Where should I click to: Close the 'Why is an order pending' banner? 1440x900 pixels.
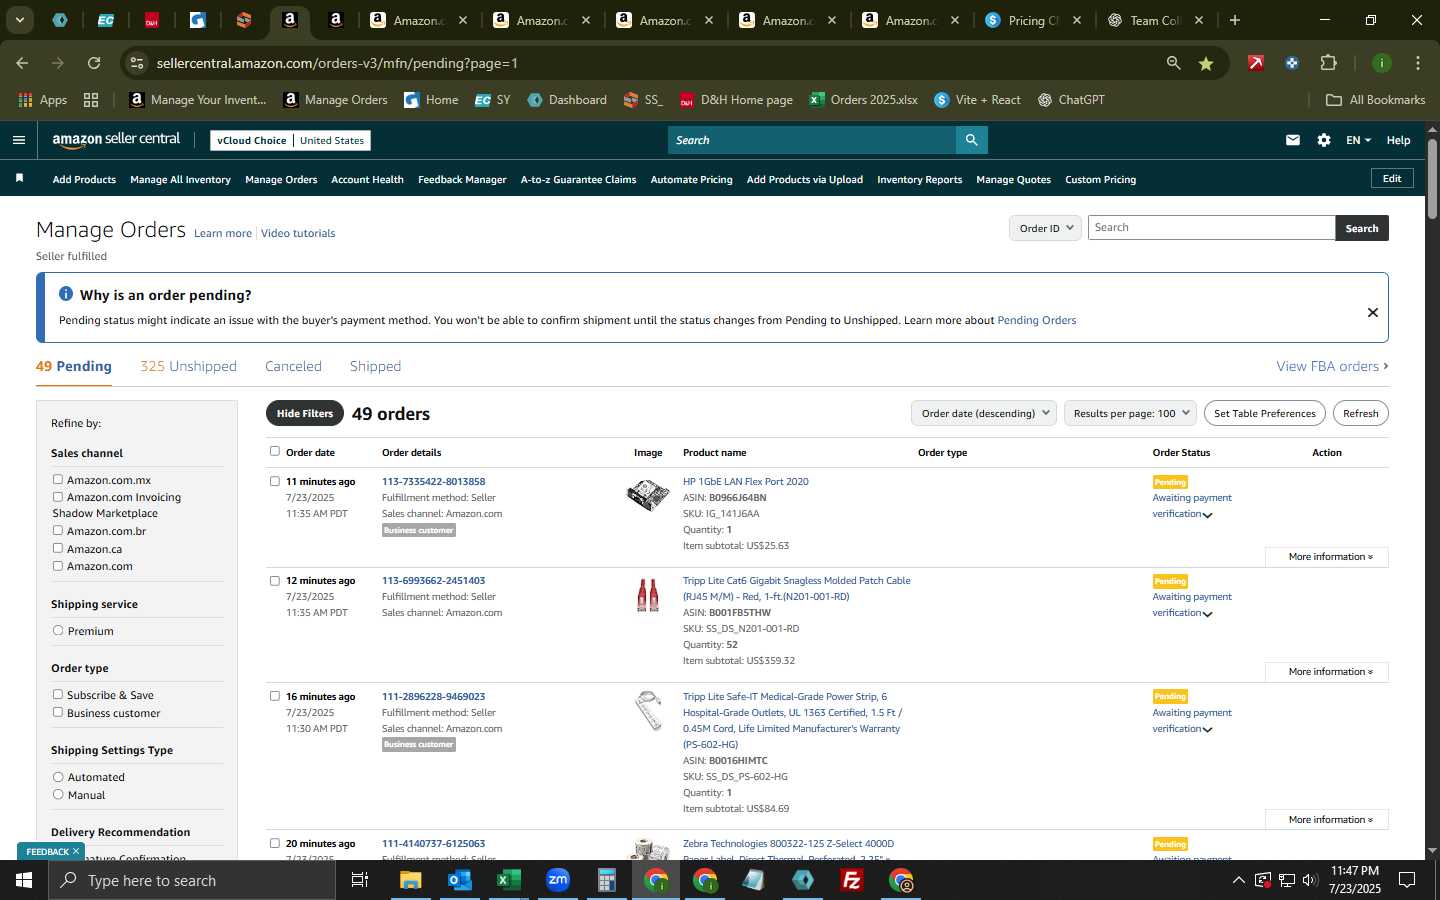click(x=1373, y=313)
